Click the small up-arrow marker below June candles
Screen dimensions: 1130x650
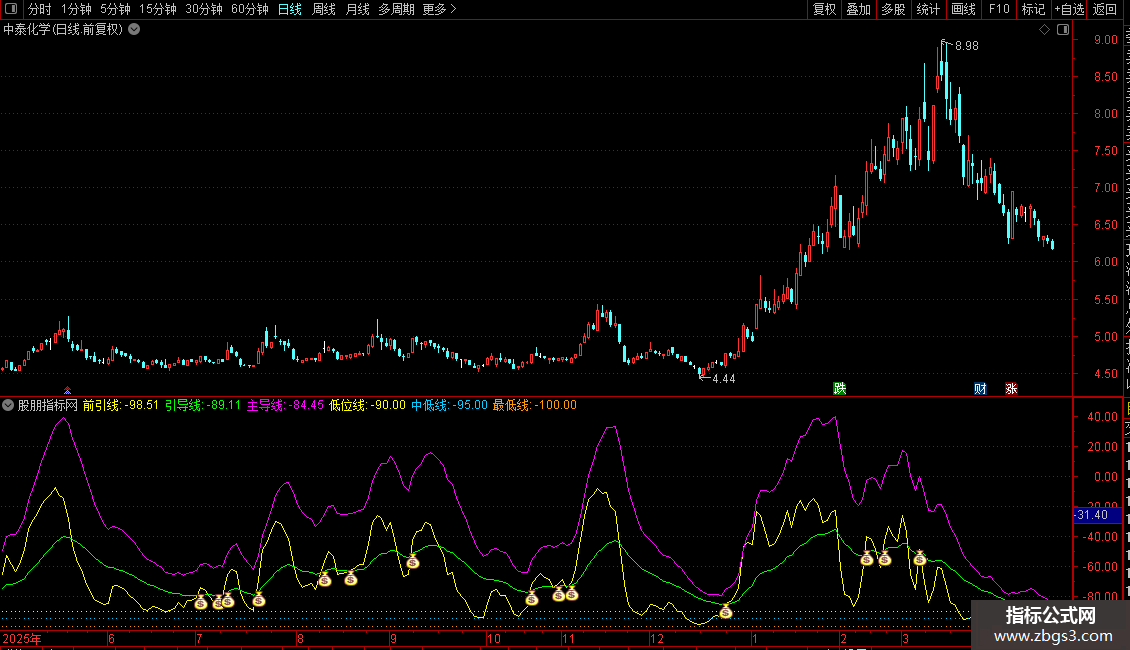[x=68, y=390]
